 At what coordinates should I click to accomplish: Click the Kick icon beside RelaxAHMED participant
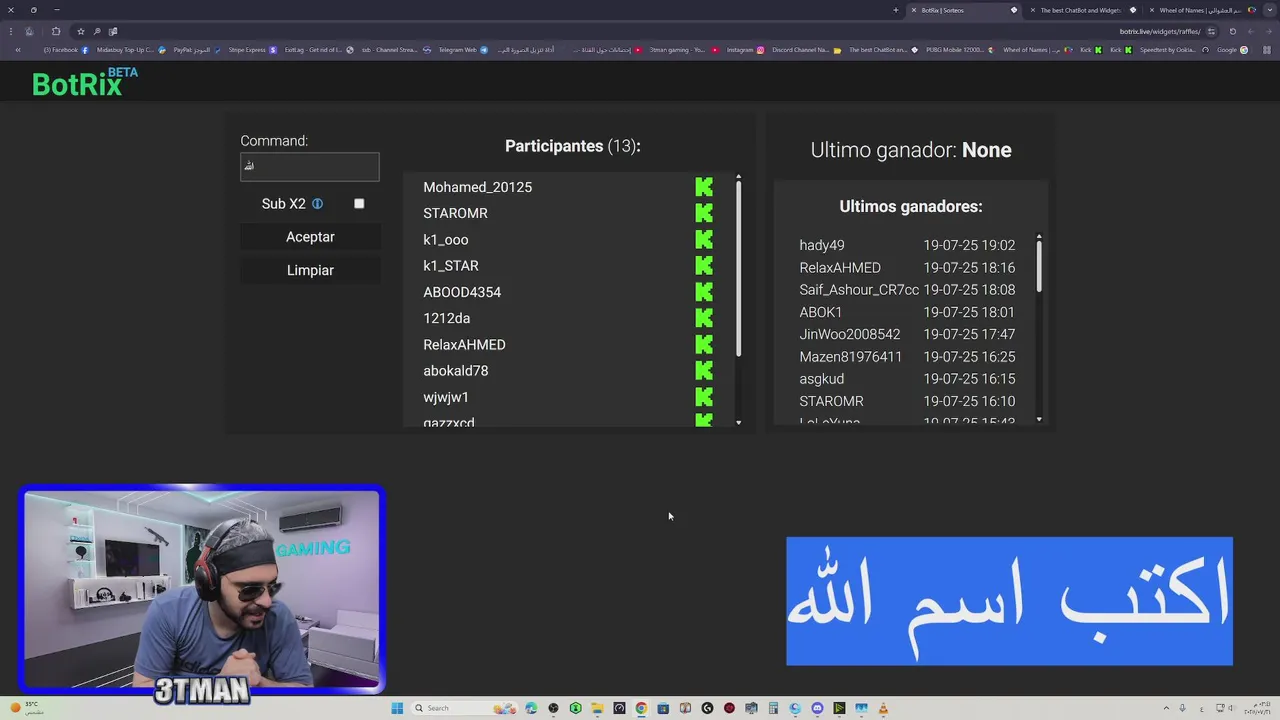pyautogui.click(x=704, y=345)
